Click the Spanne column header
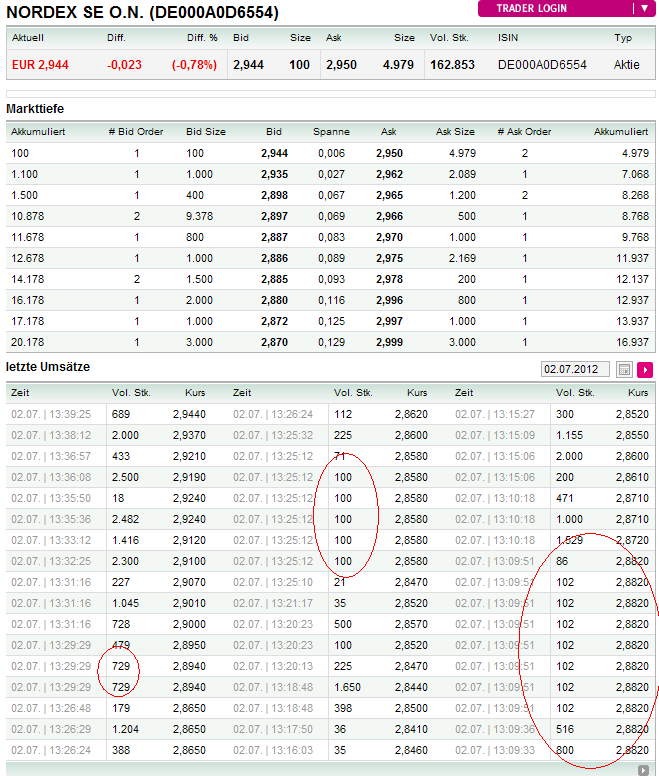 pyautogui.click(x=331, y=132)
